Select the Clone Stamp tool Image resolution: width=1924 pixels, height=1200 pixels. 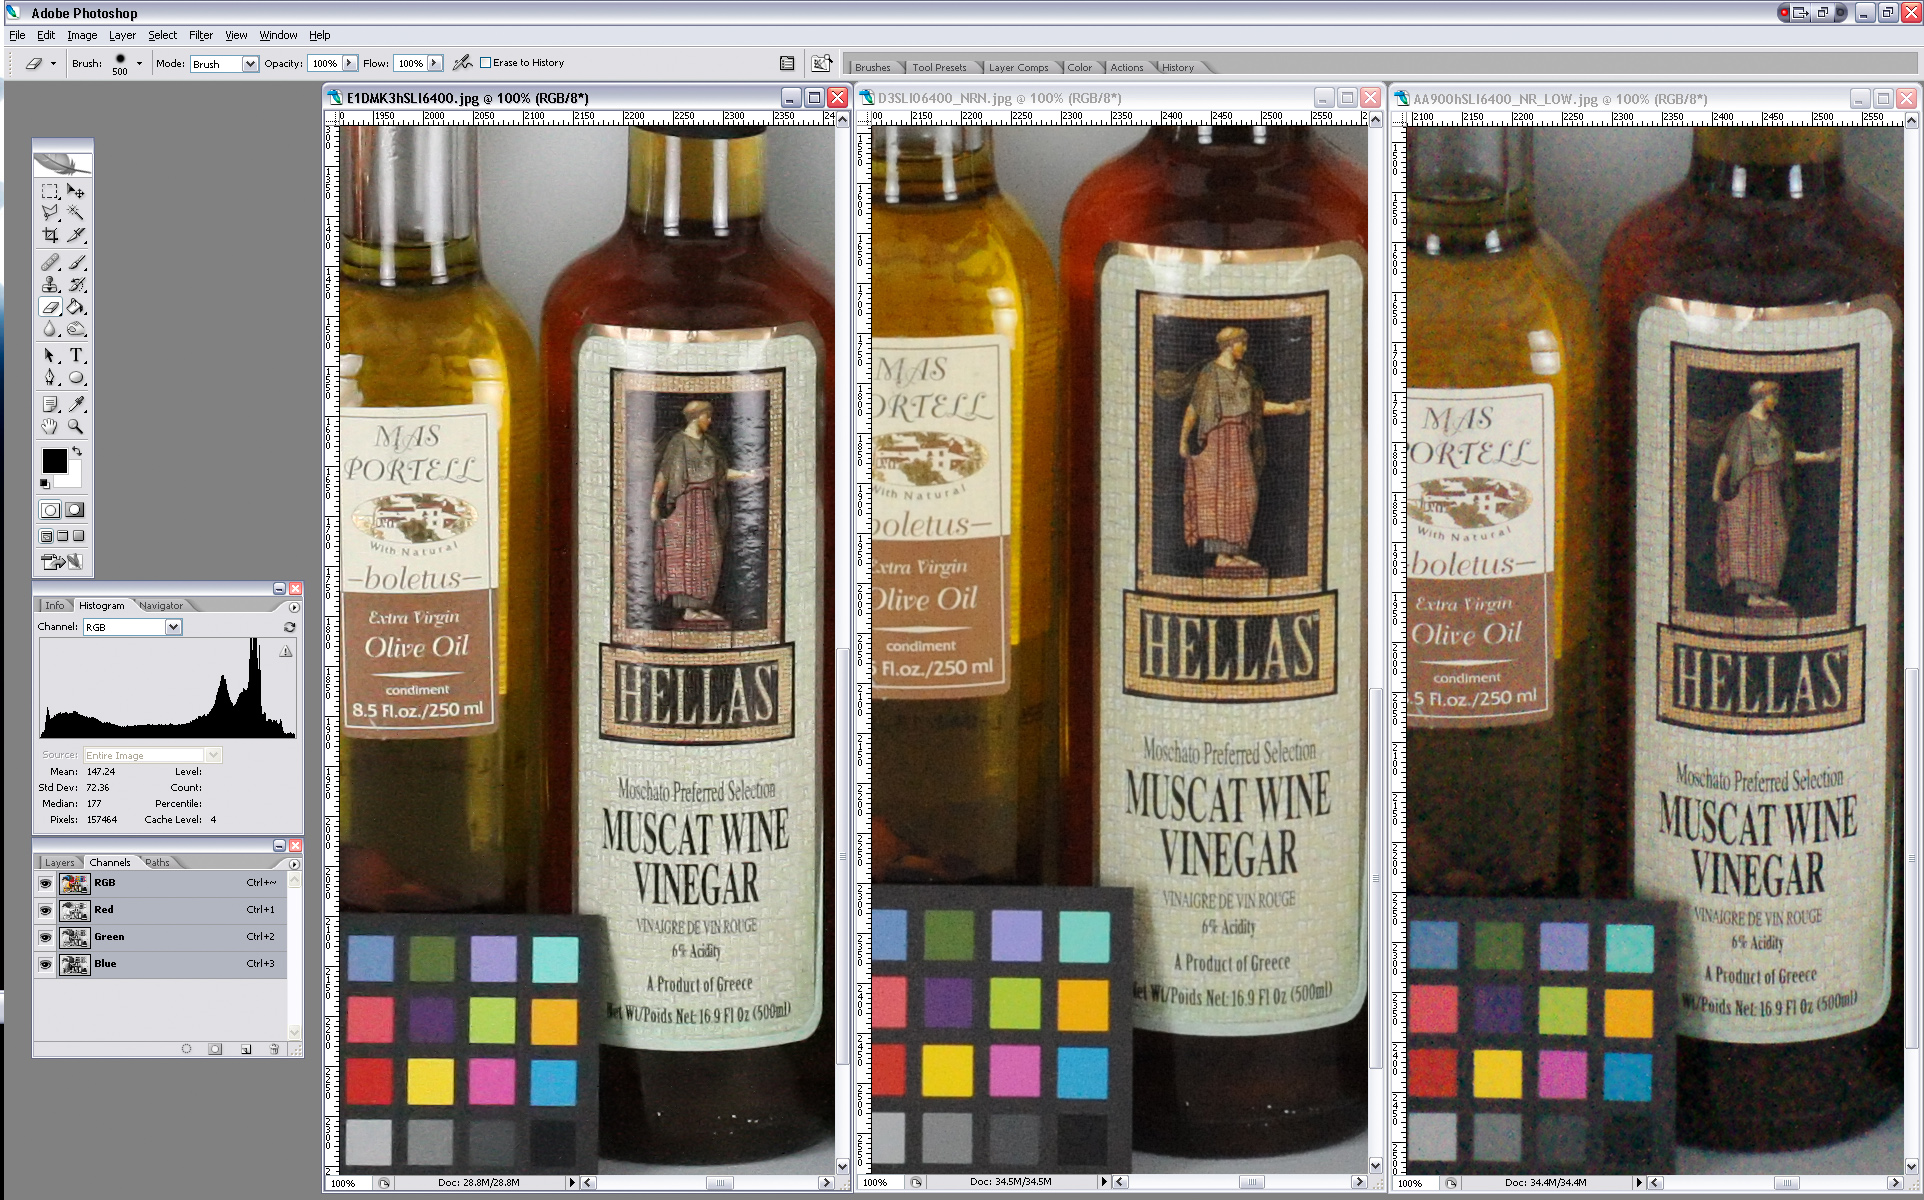pyautogui.click(x=50, y=285)
